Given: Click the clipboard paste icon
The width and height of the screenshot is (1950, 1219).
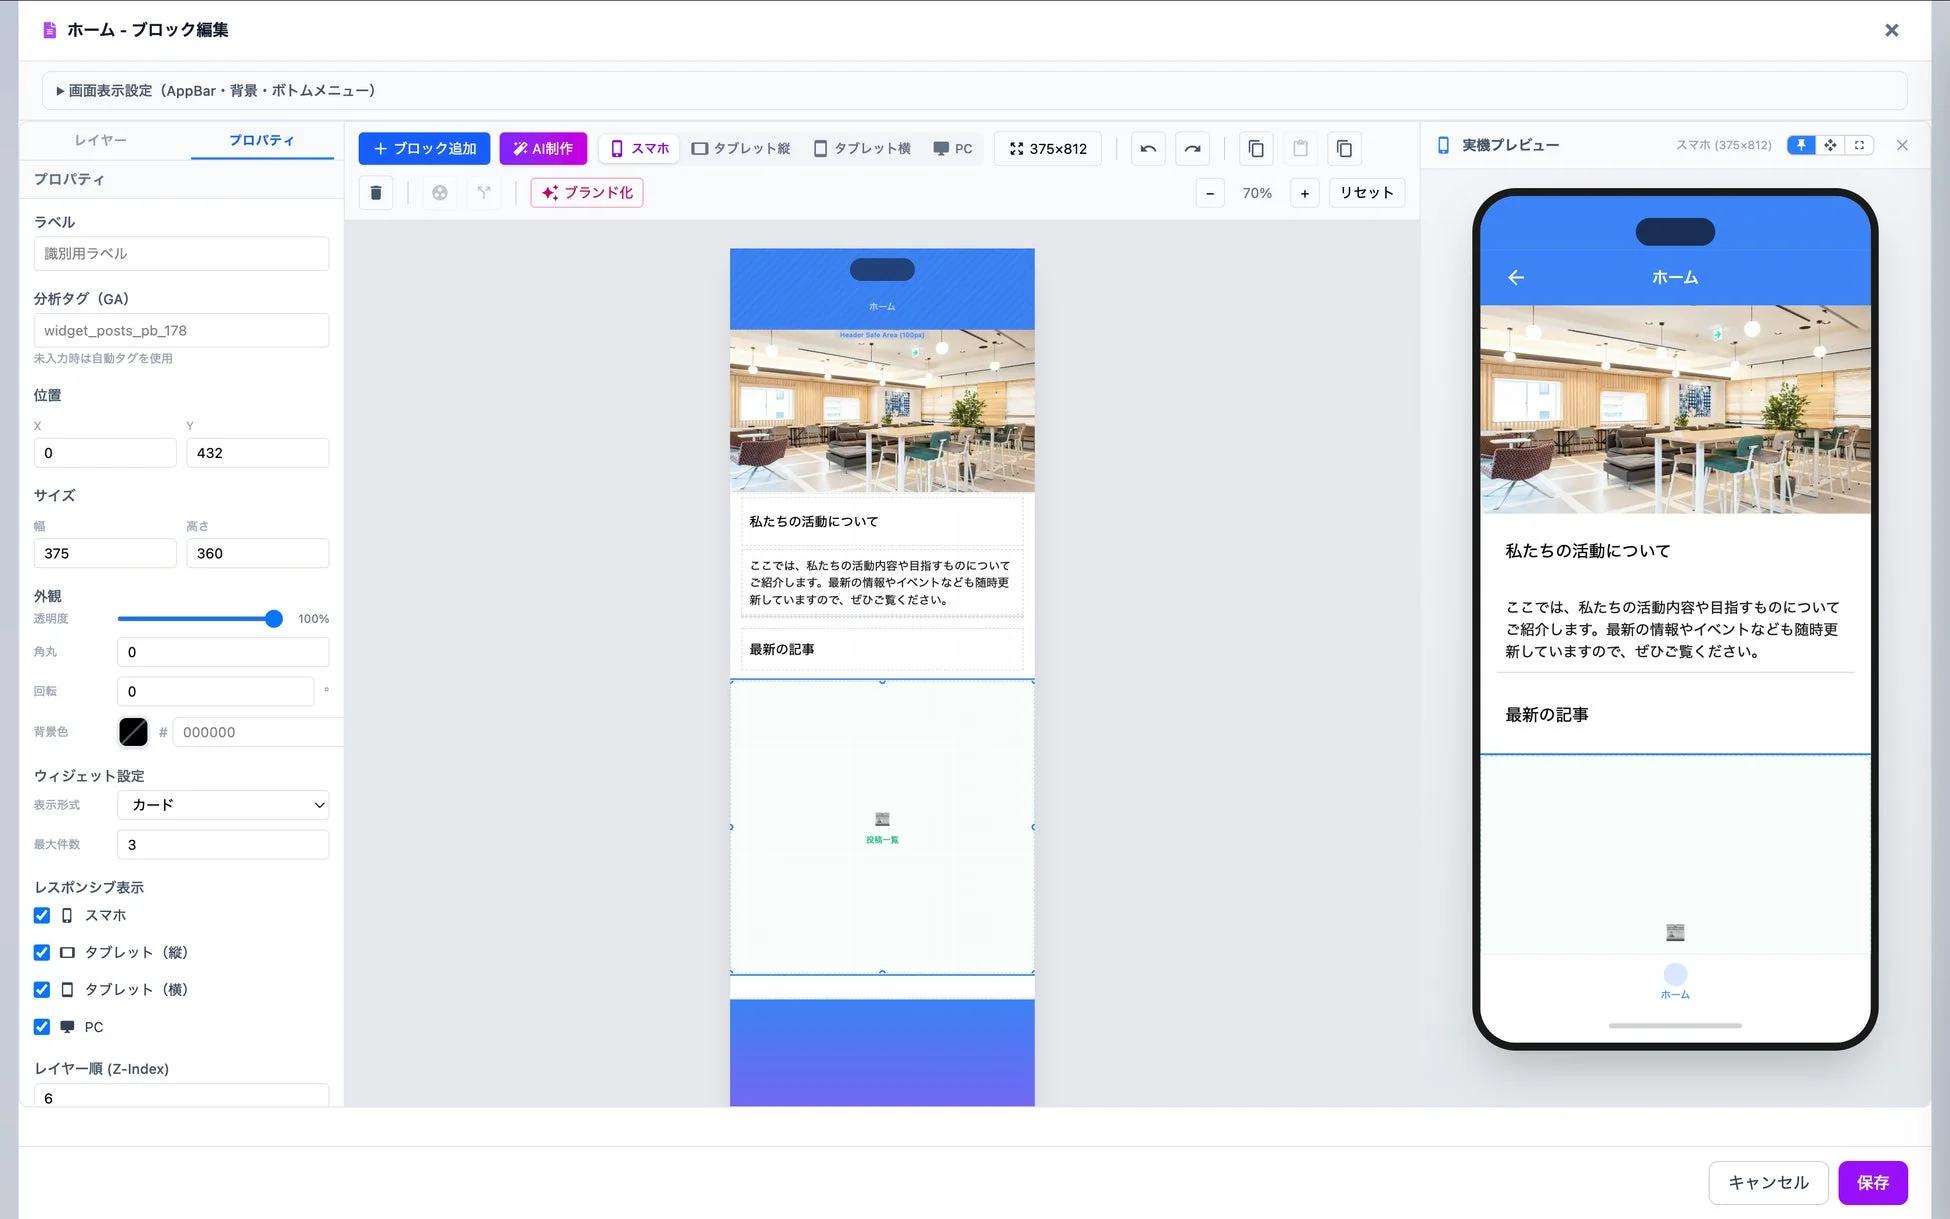Looking at the screenshot, I should pos(1300,149).
